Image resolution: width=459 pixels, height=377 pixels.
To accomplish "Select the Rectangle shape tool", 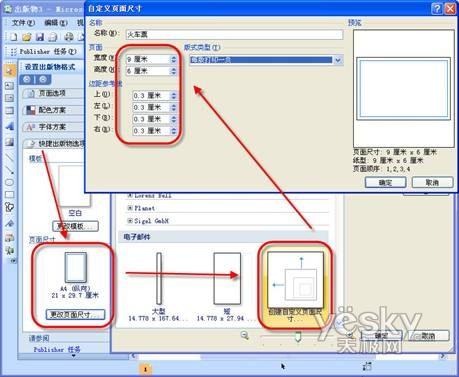I will pos(9,195).
